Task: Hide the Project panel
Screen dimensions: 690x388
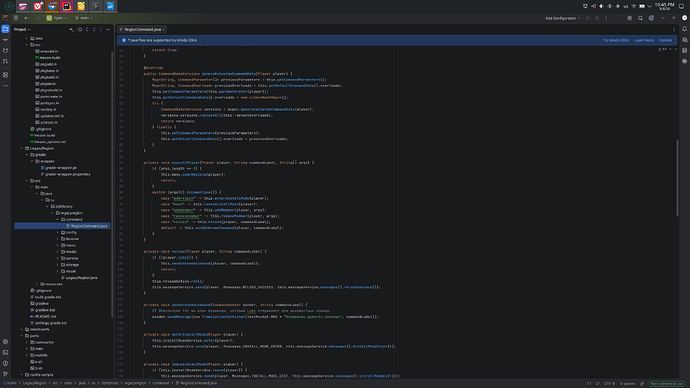Action: 108,29
